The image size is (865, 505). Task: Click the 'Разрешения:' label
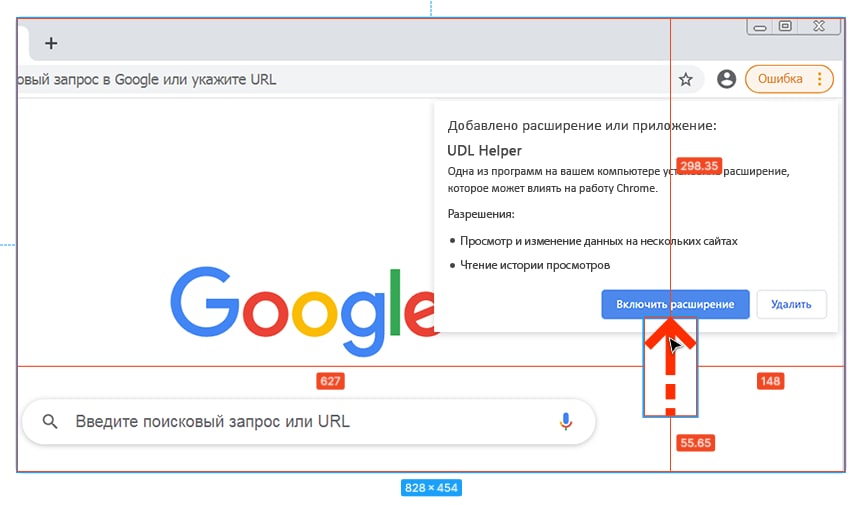481,214
